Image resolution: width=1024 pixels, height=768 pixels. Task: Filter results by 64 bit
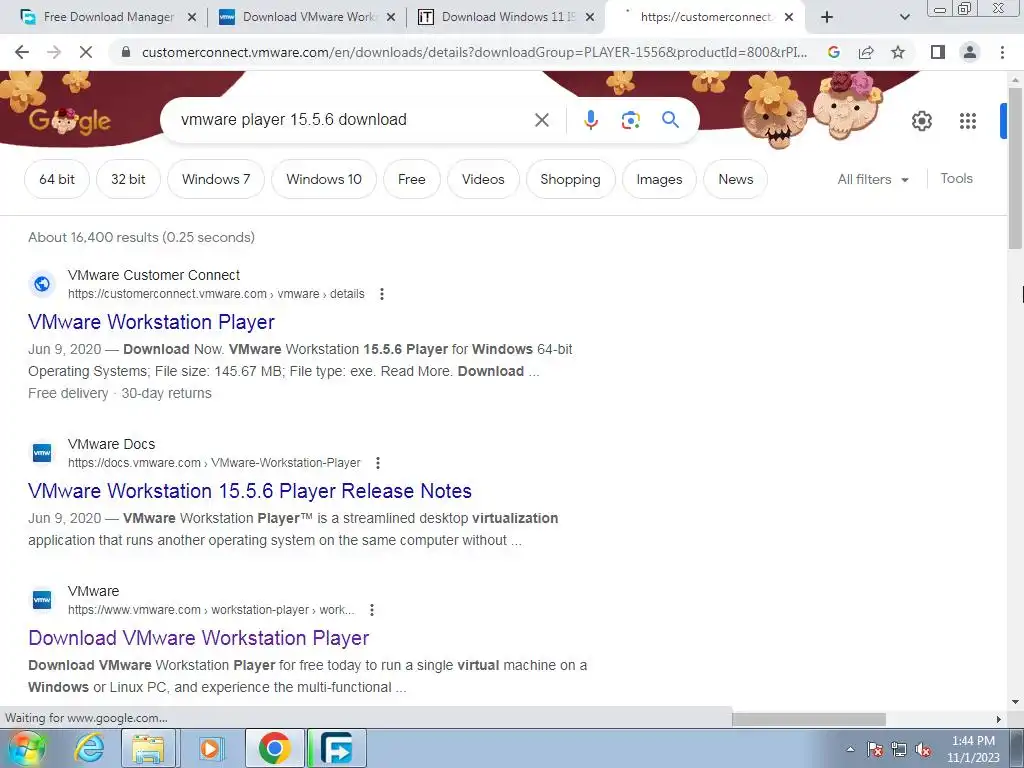click(x=57, y=179)
